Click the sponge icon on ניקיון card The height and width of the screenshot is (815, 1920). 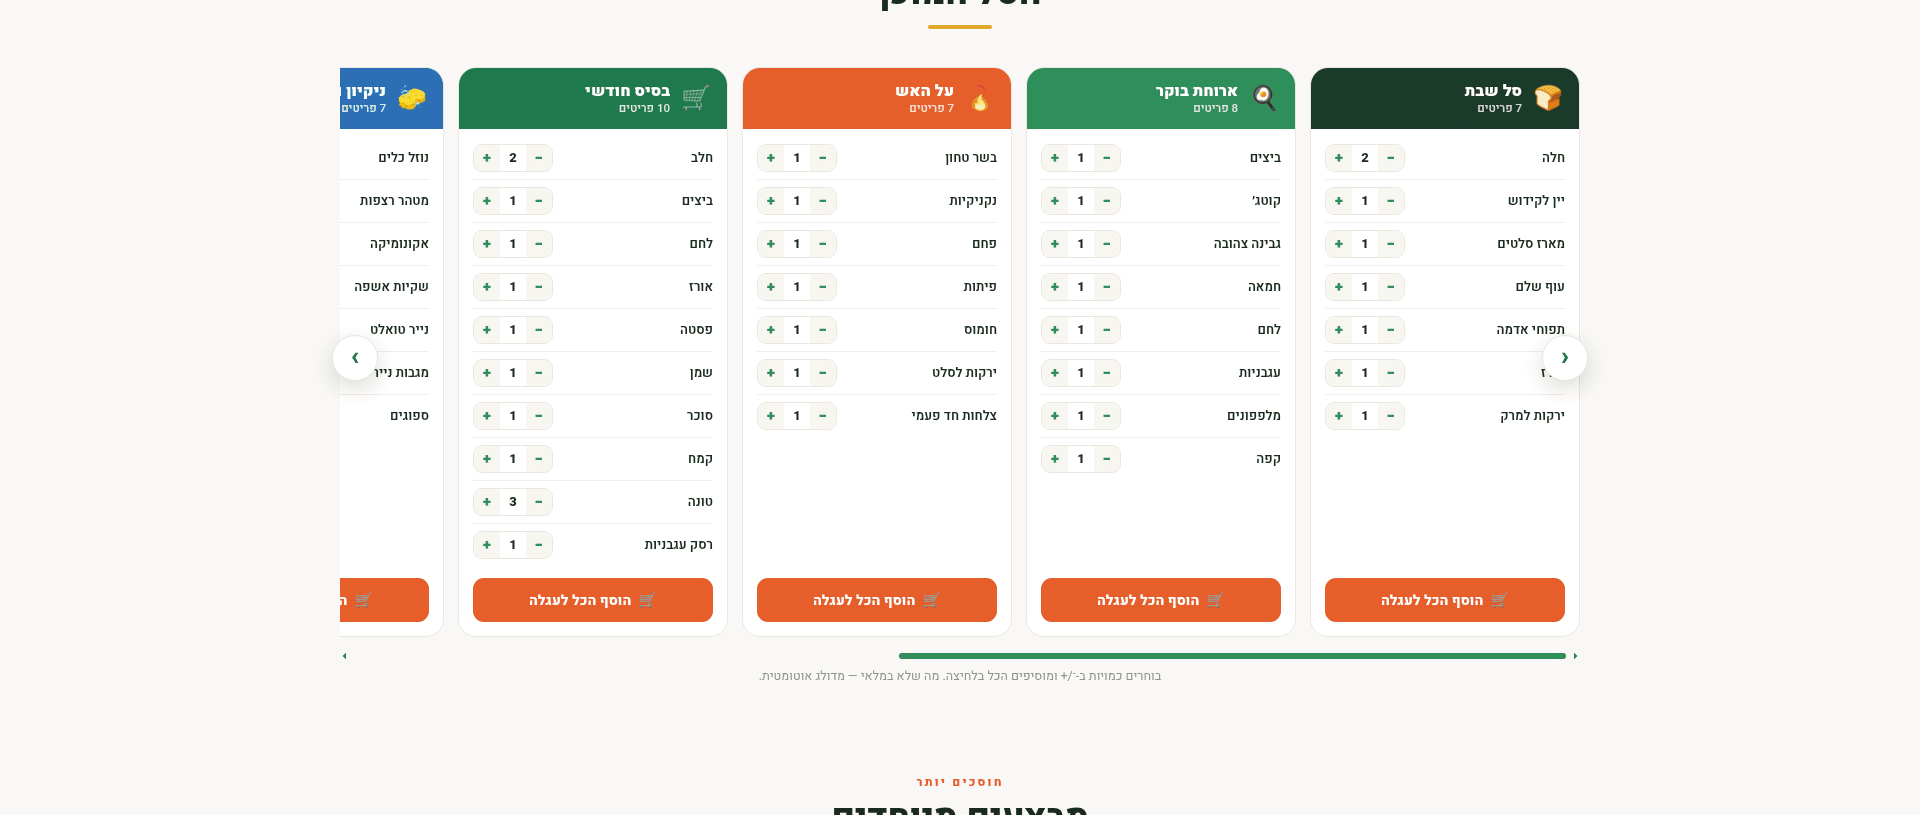412,98
